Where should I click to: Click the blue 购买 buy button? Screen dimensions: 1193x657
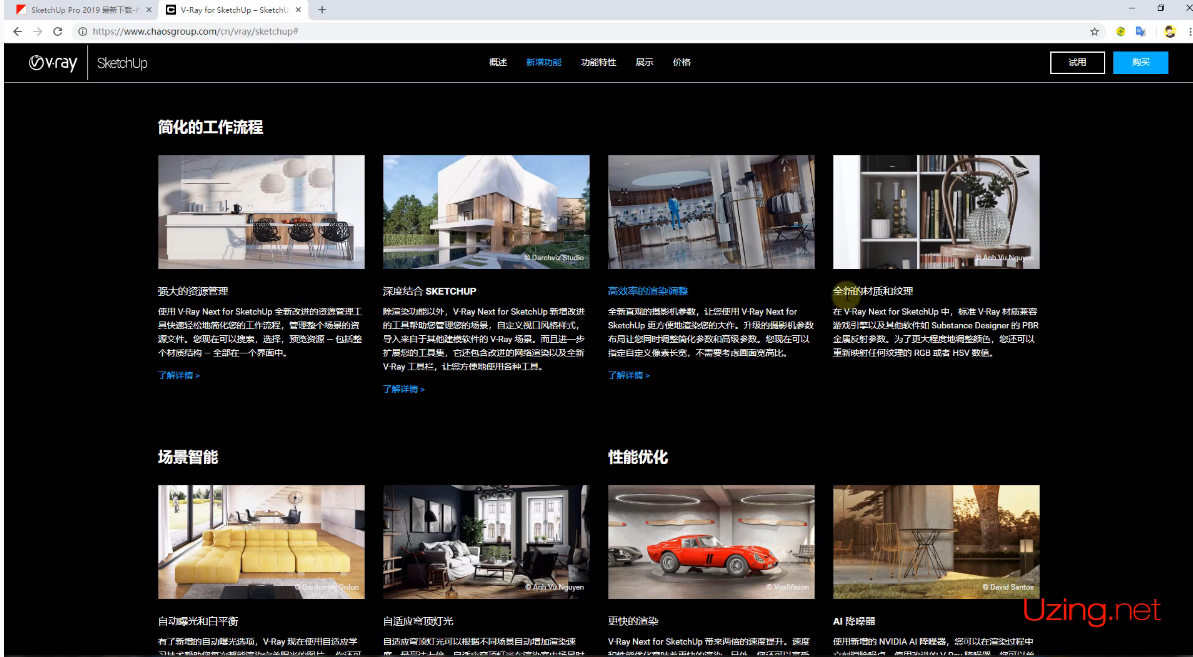(1141, 62)
